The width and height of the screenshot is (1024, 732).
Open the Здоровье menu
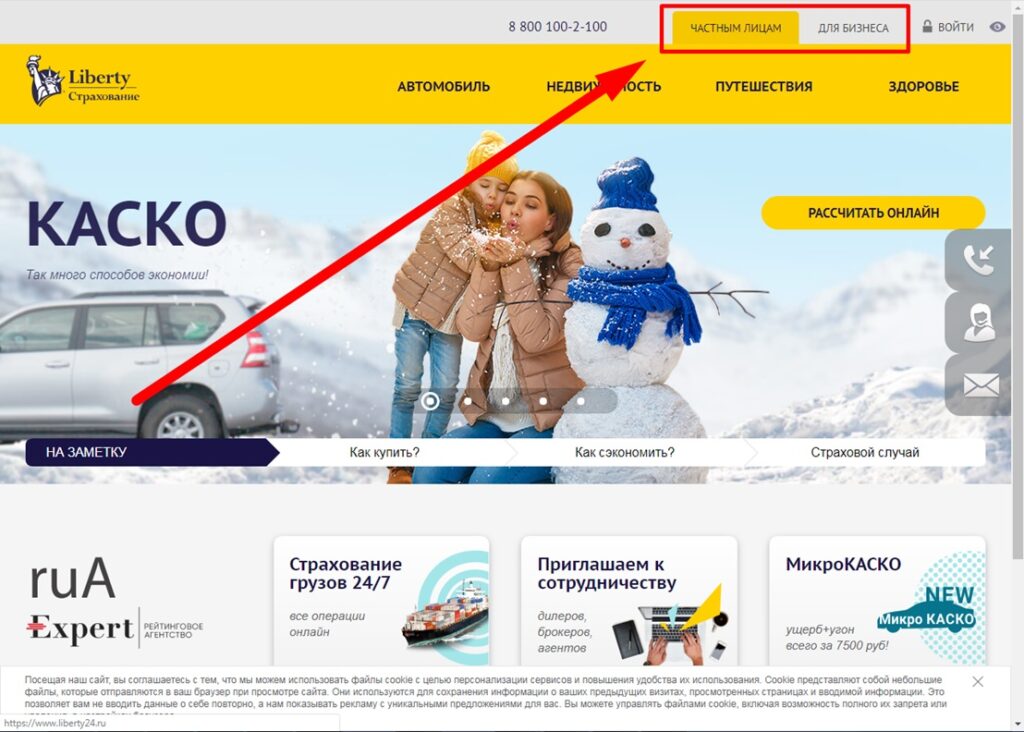pos(923,86)
